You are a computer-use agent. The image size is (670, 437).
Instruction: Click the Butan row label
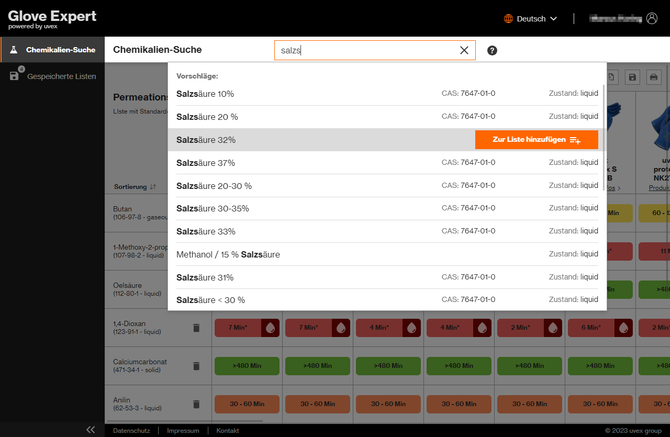pyautogui.click(x=139, y=213)
